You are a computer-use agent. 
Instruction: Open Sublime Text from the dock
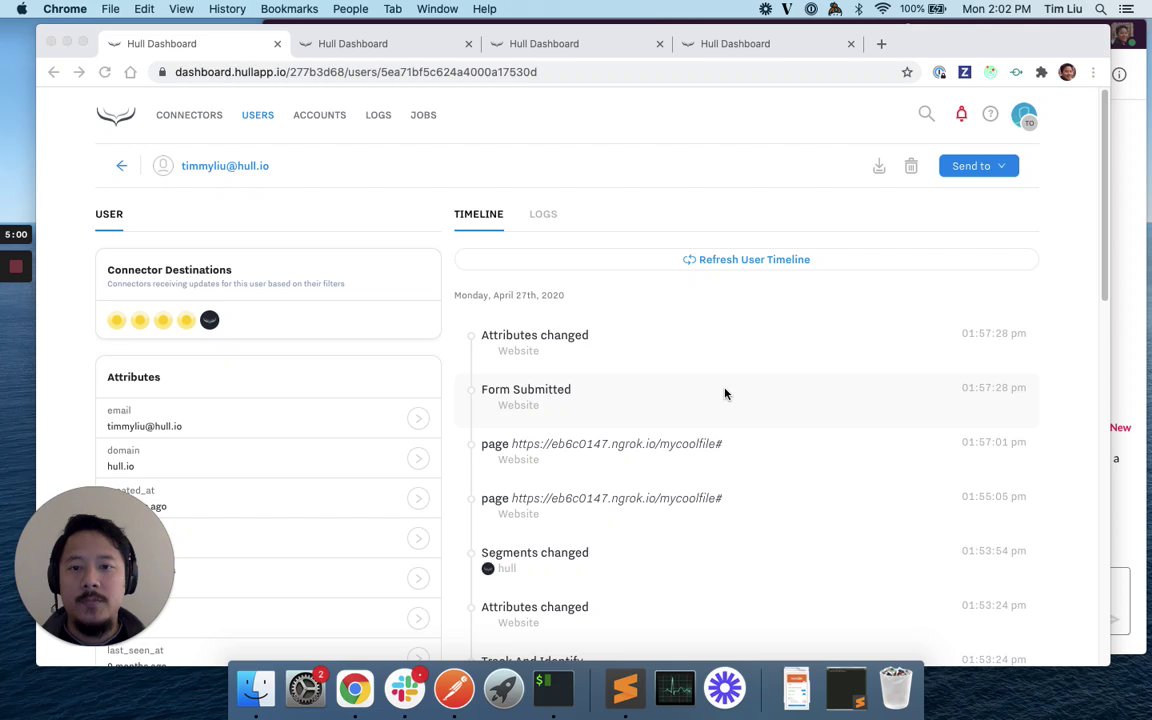coord(625,688)
